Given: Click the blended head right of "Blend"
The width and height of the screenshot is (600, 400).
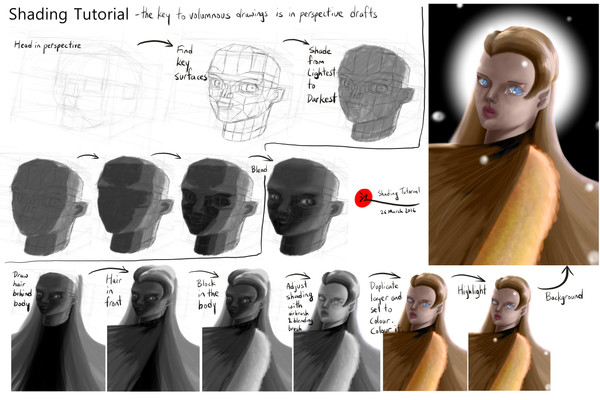Looking at the screenshot, I should pos(305,207).
